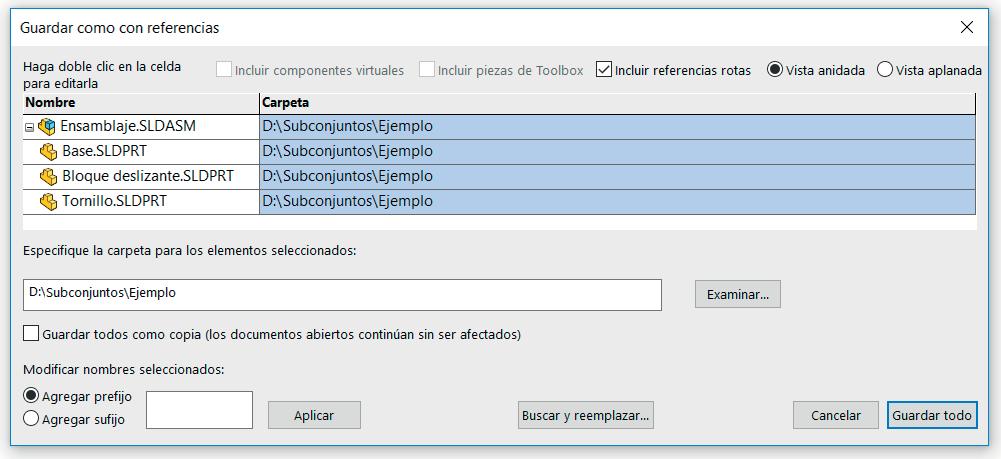Click folder cell of Bloque deslizante.SLDPRT row
This screenshot has height=459, width=1001.
click(x=617, y=177)
